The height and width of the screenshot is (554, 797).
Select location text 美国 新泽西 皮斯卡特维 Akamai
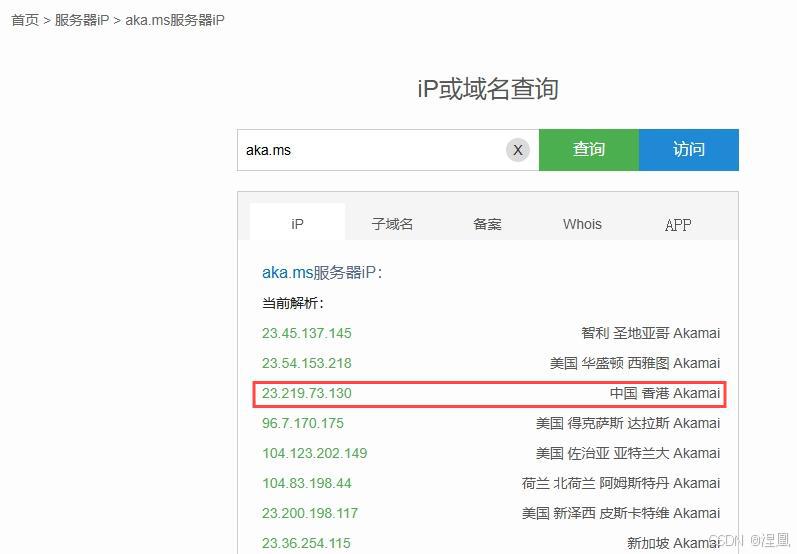point(621,513)
